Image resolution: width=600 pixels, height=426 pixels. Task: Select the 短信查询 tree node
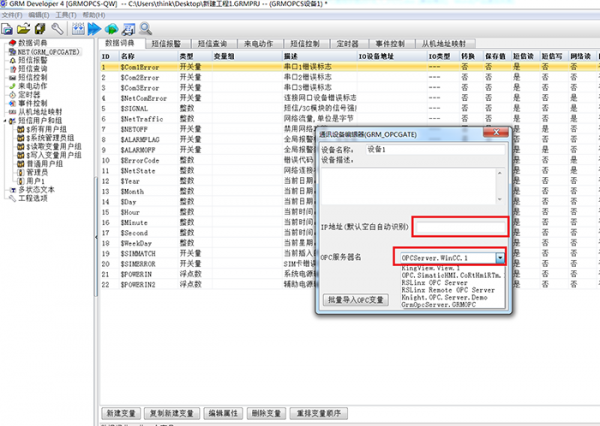tap(33, 69)
